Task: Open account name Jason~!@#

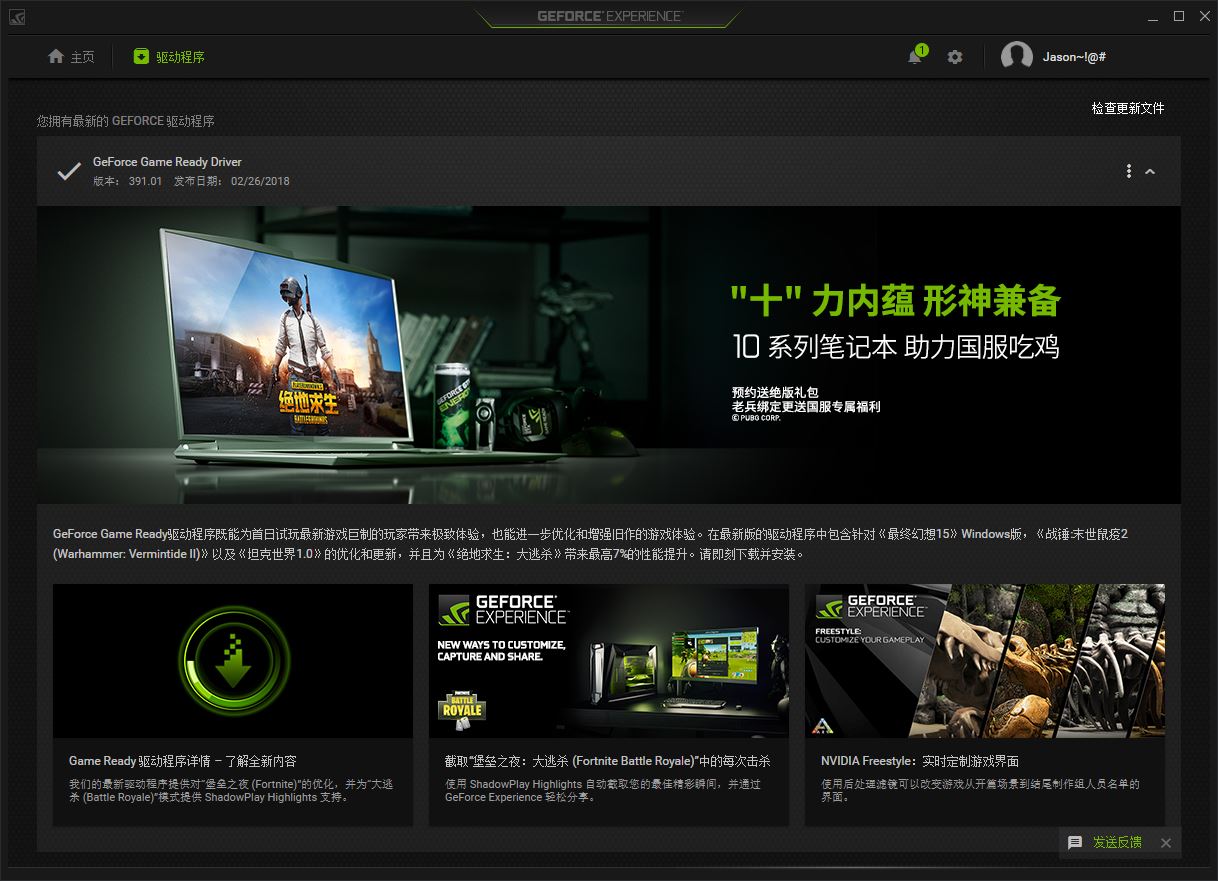Action: tap(1074, 57)
